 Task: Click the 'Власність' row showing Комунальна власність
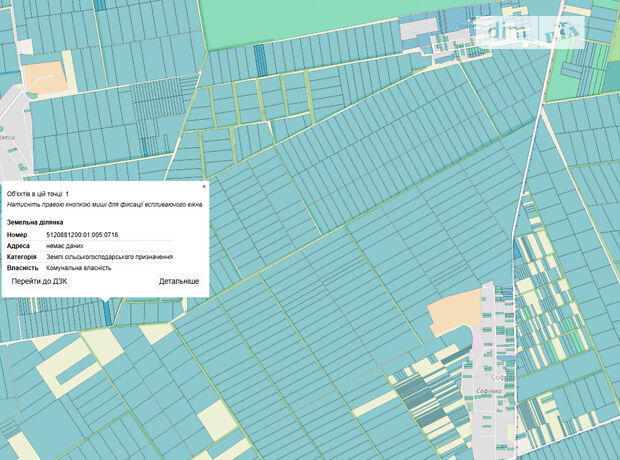(x=78, y=267)
